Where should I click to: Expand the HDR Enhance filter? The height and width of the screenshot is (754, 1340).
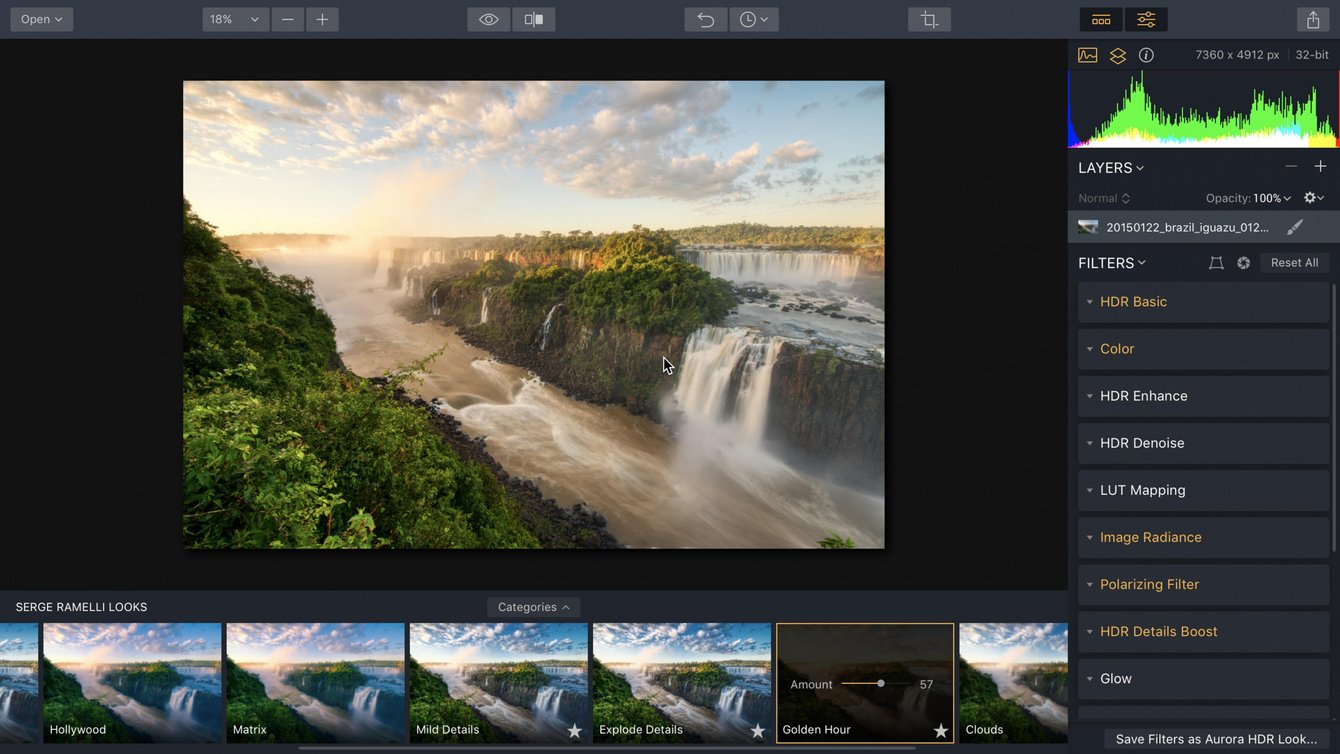(1203, 396)
